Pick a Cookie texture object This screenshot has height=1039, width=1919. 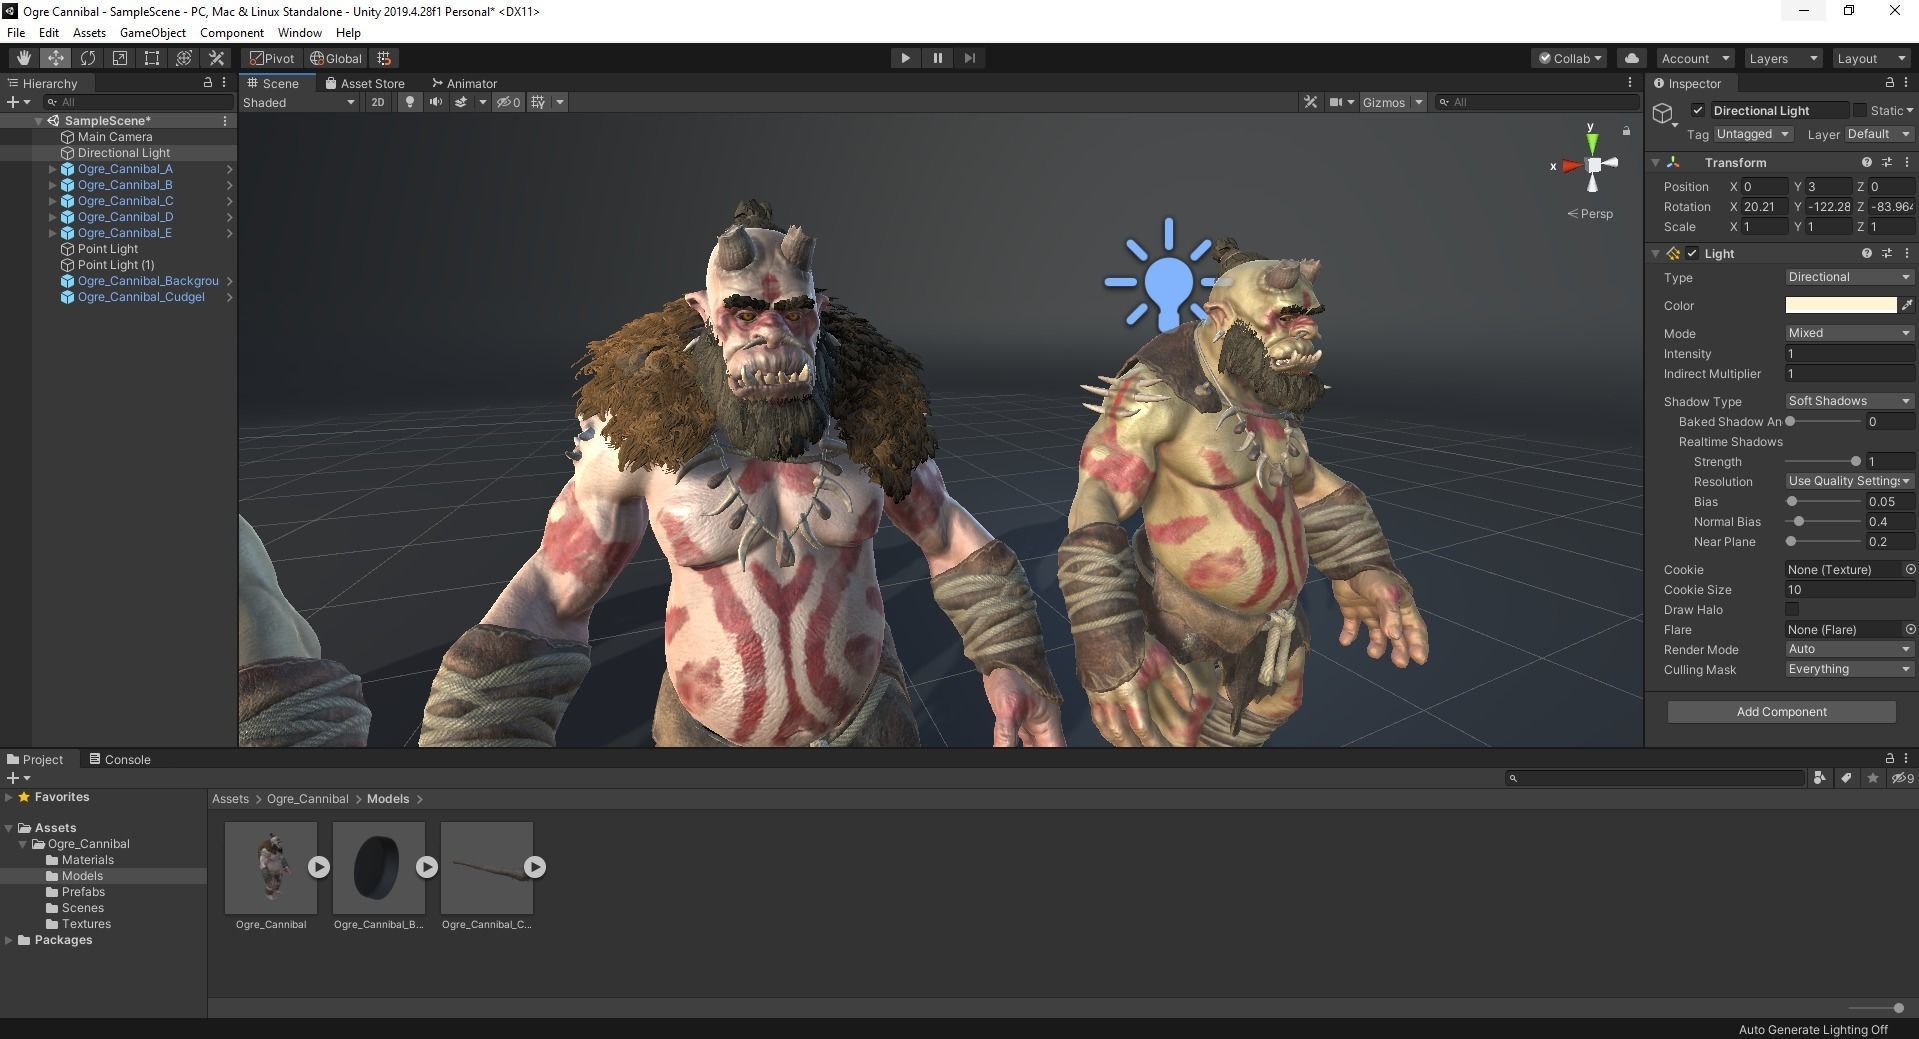point(1910,569)
